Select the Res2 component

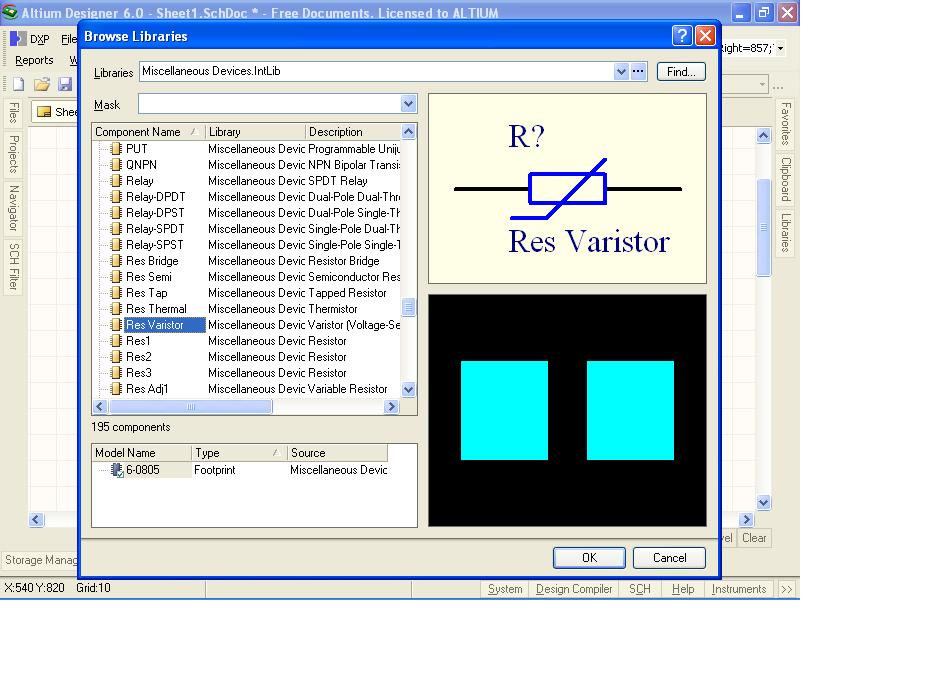click(x=248, y=357)
